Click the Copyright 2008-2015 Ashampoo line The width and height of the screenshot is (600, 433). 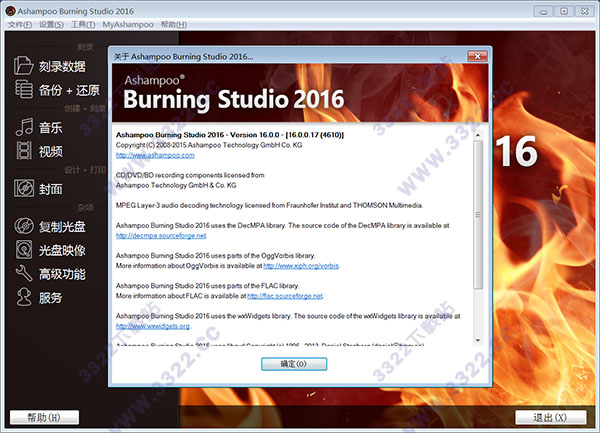point(209,145)
